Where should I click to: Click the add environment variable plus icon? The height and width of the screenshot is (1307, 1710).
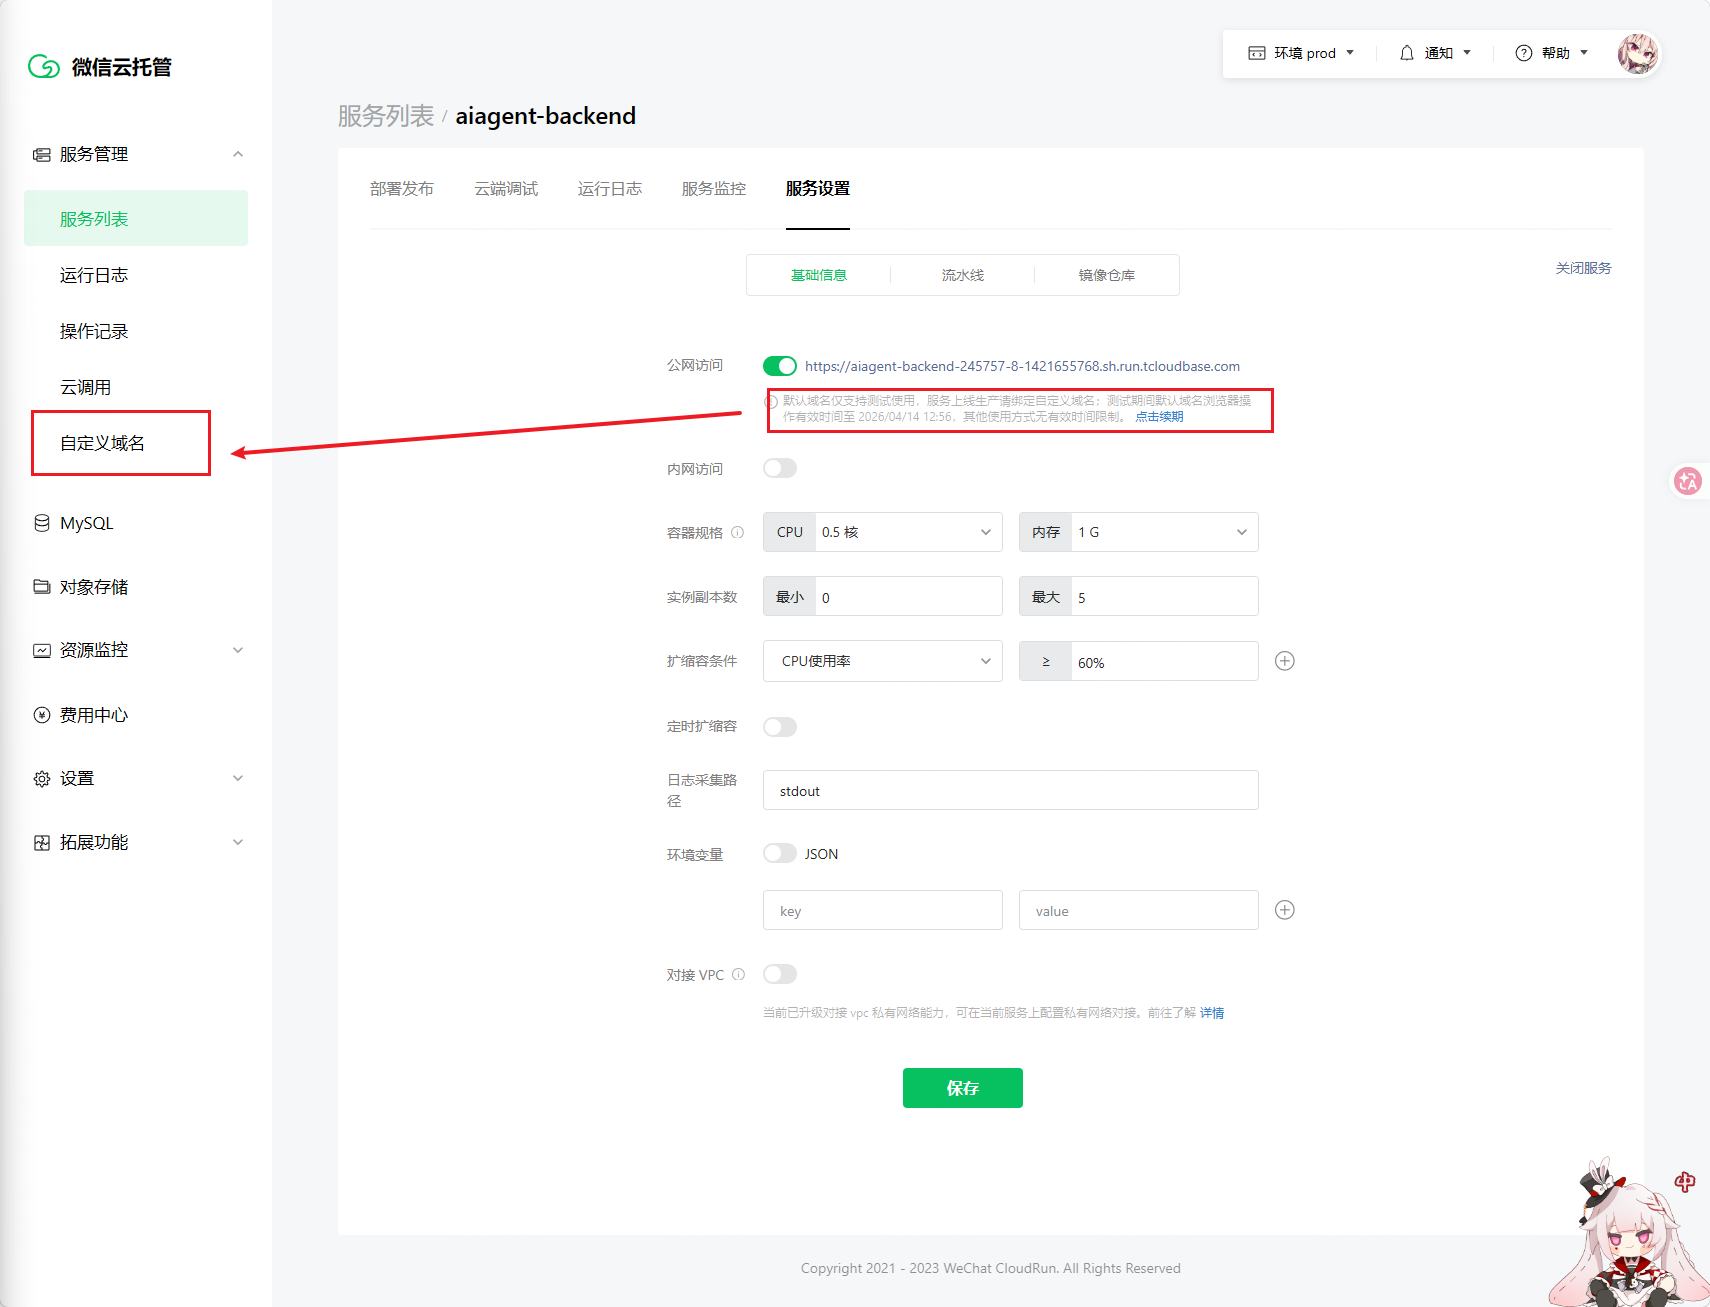click(x=1285, y=910)
